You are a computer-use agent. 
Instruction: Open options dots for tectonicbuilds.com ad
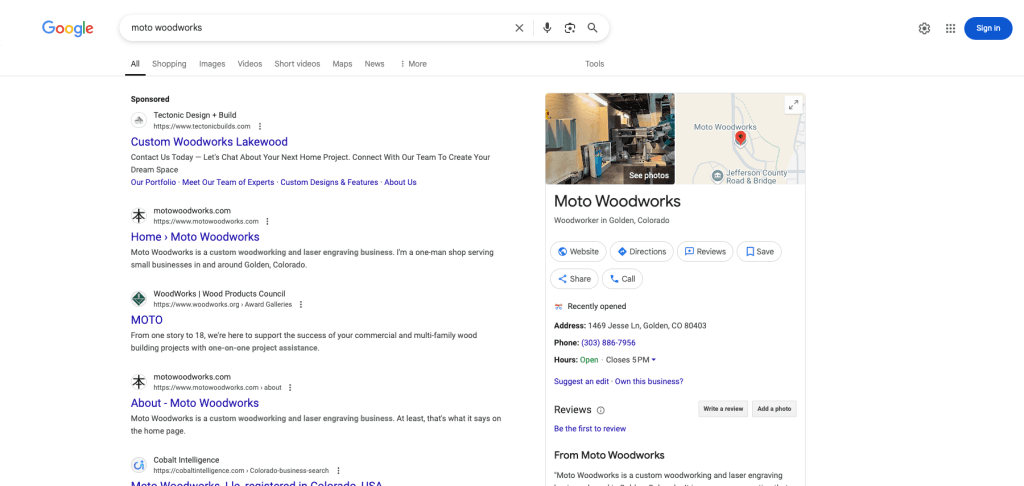point(260,126)
